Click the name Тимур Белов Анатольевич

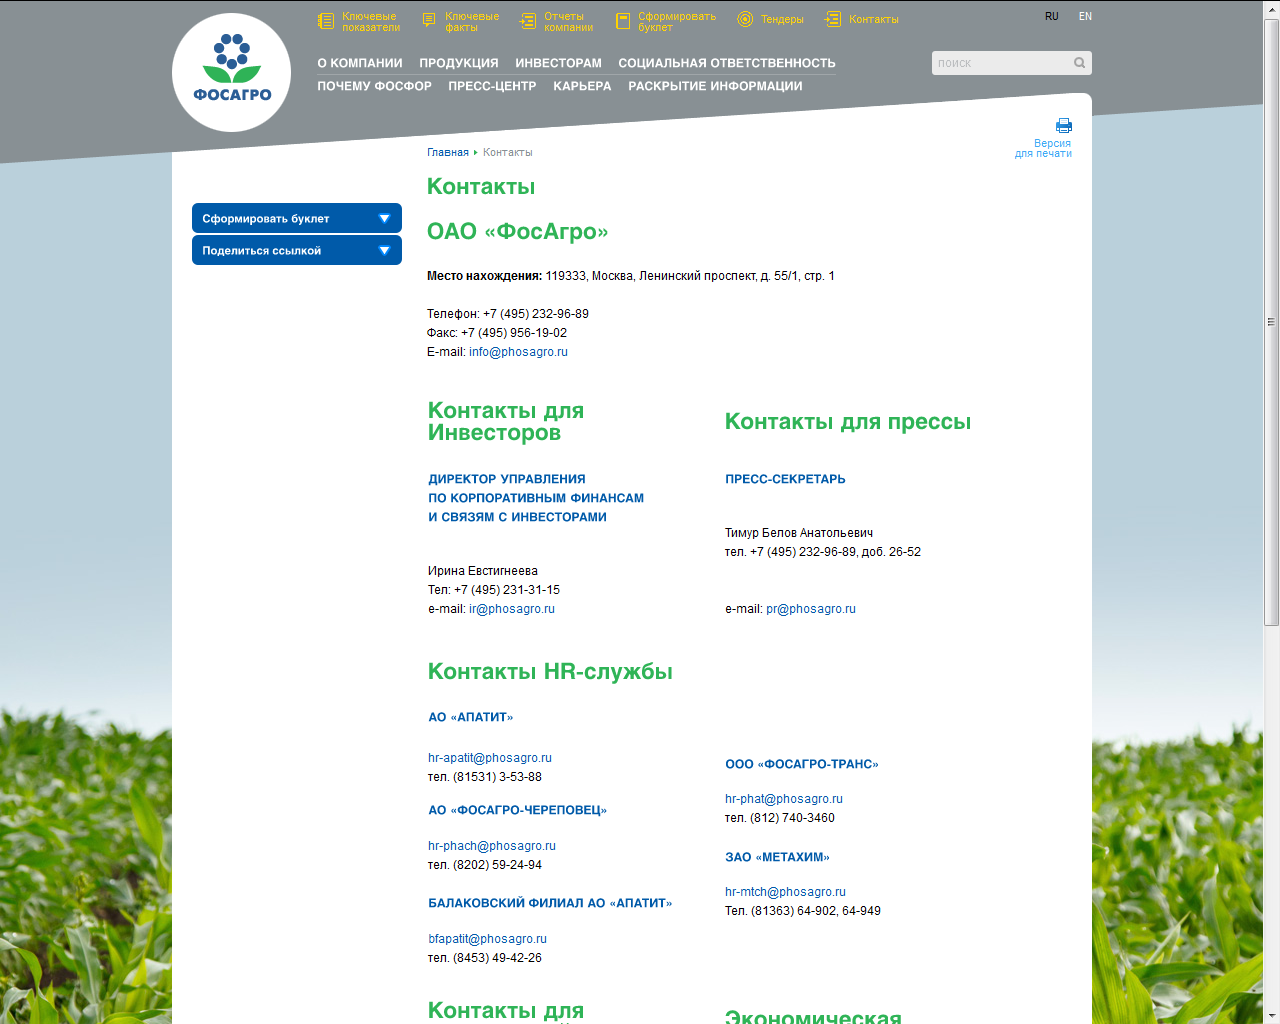799,533
